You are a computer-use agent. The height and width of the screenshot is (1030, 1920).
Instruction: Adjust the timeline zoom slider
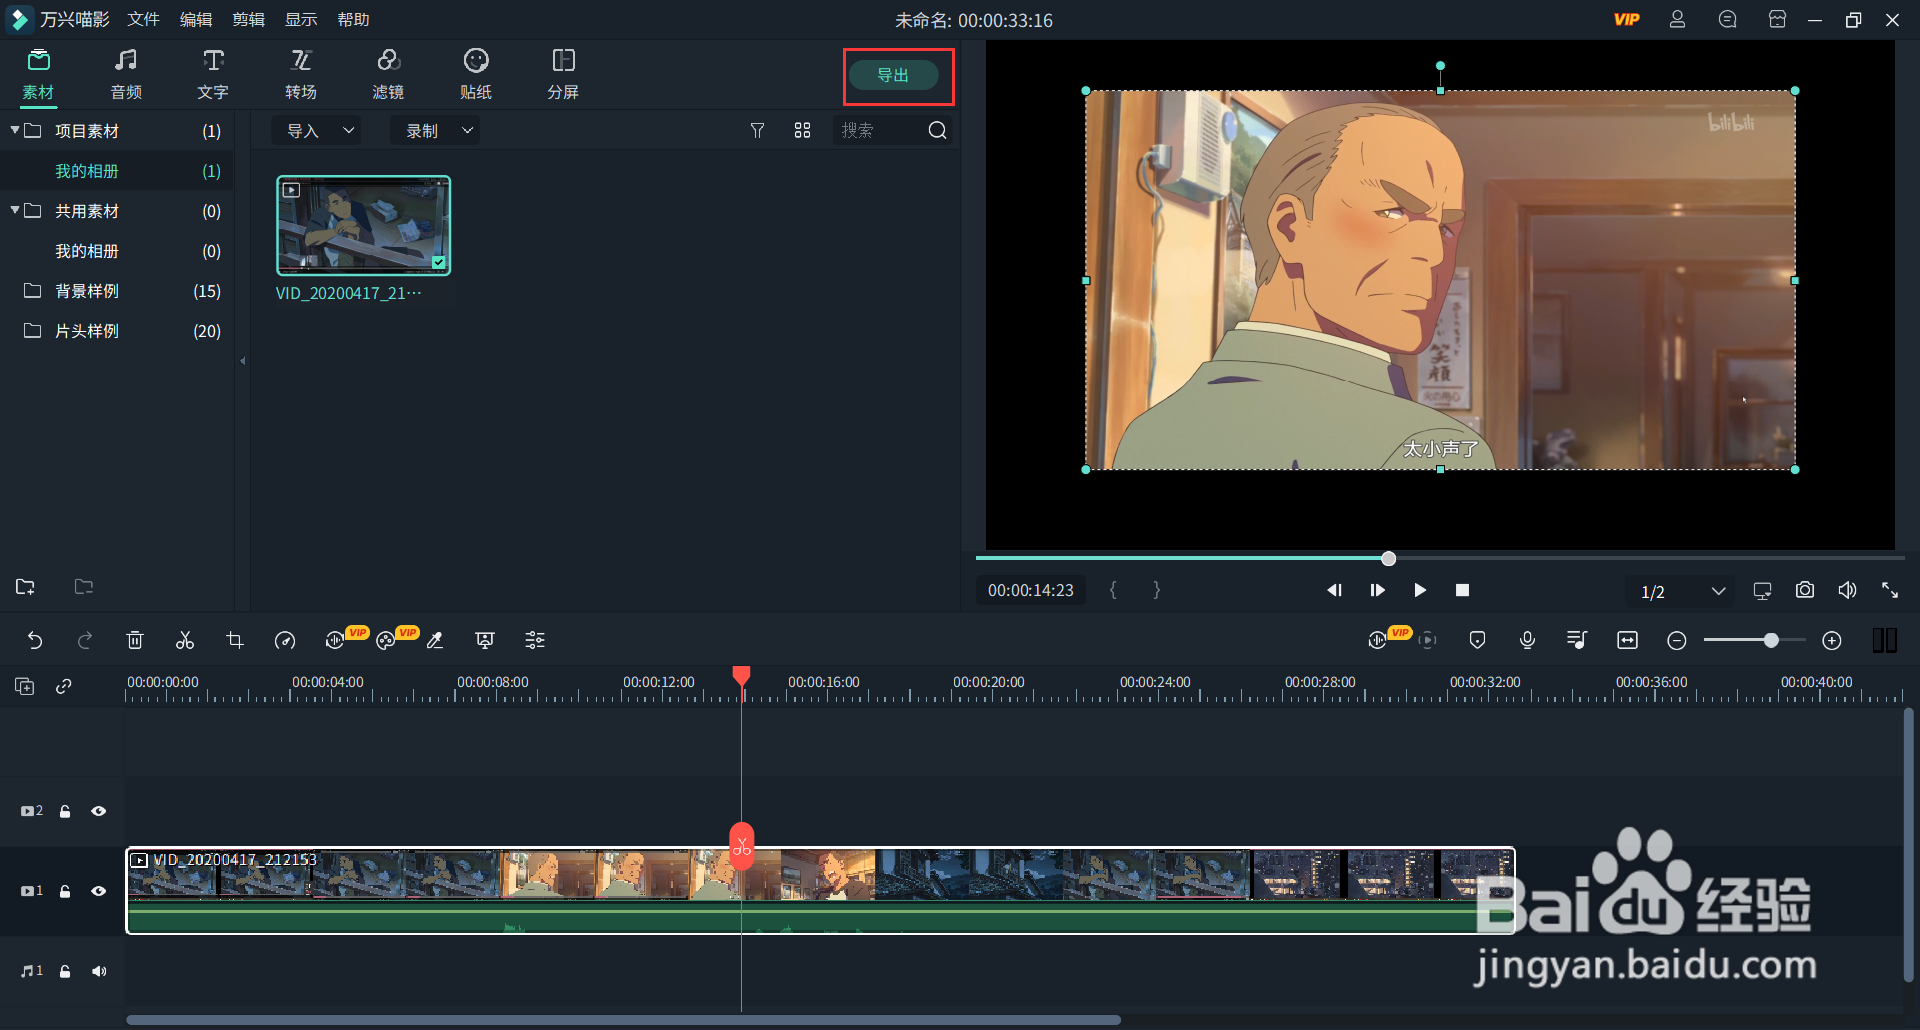1771,640
